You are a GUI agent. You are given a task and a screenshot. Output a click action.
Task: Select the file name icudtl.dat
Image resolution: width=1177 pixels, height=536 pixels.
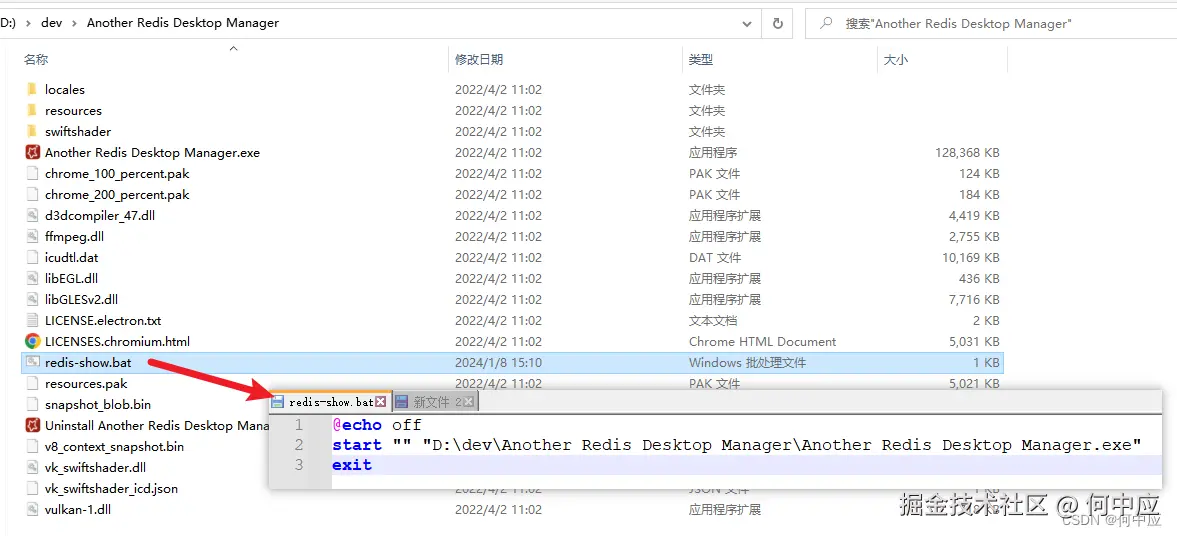(x=71, y=257)
